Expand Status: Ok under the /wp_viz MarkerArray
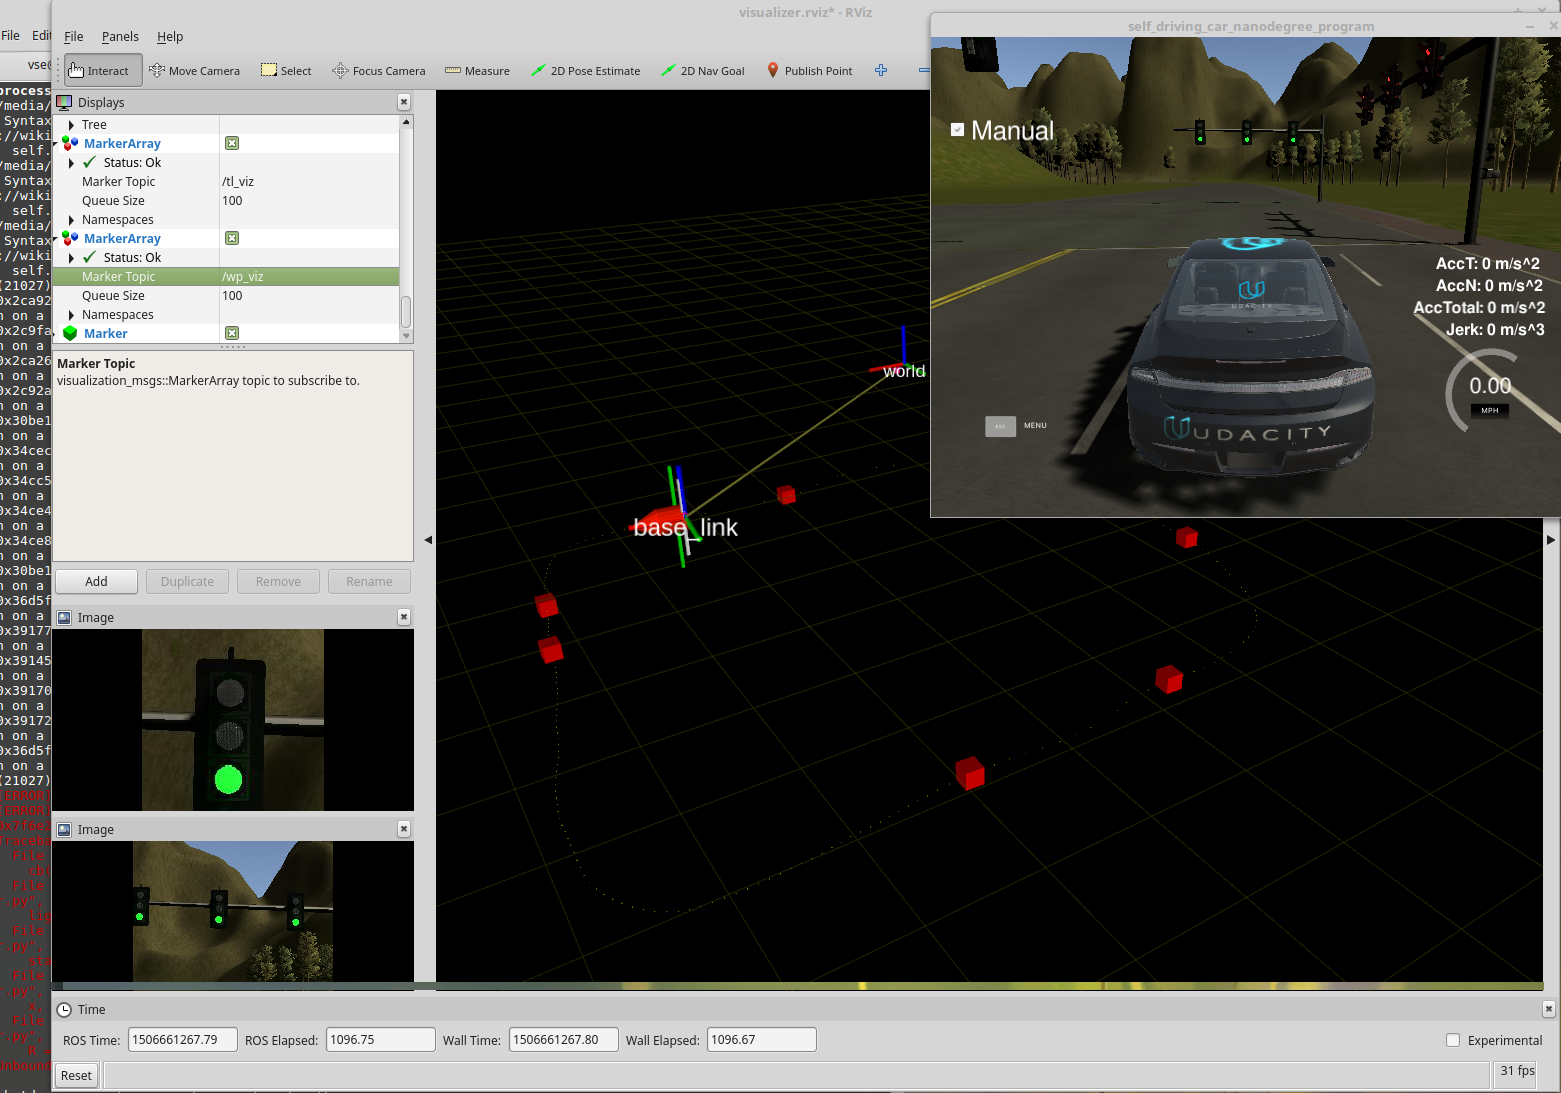The image size is (1561, 1093). [x=71, y=258]
